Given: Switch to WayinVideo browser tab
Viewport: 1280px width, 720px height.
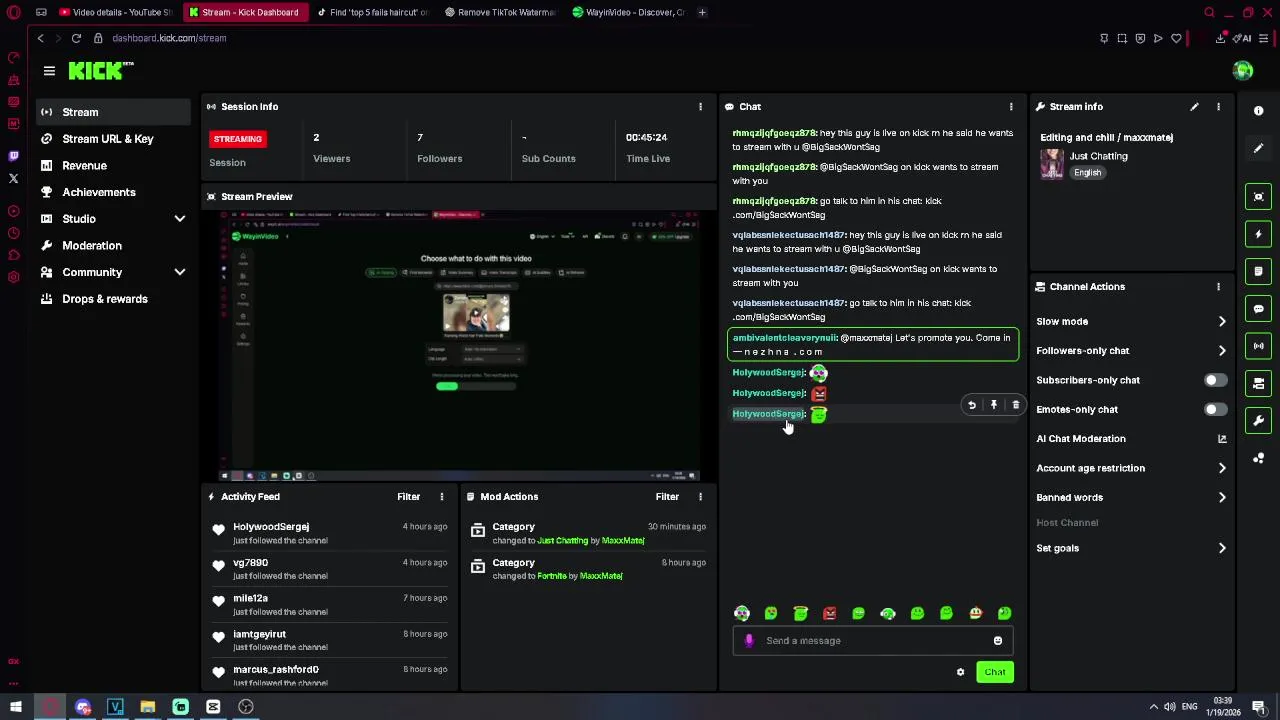Looking at the screenshot, I should click(x=628, y=12).
